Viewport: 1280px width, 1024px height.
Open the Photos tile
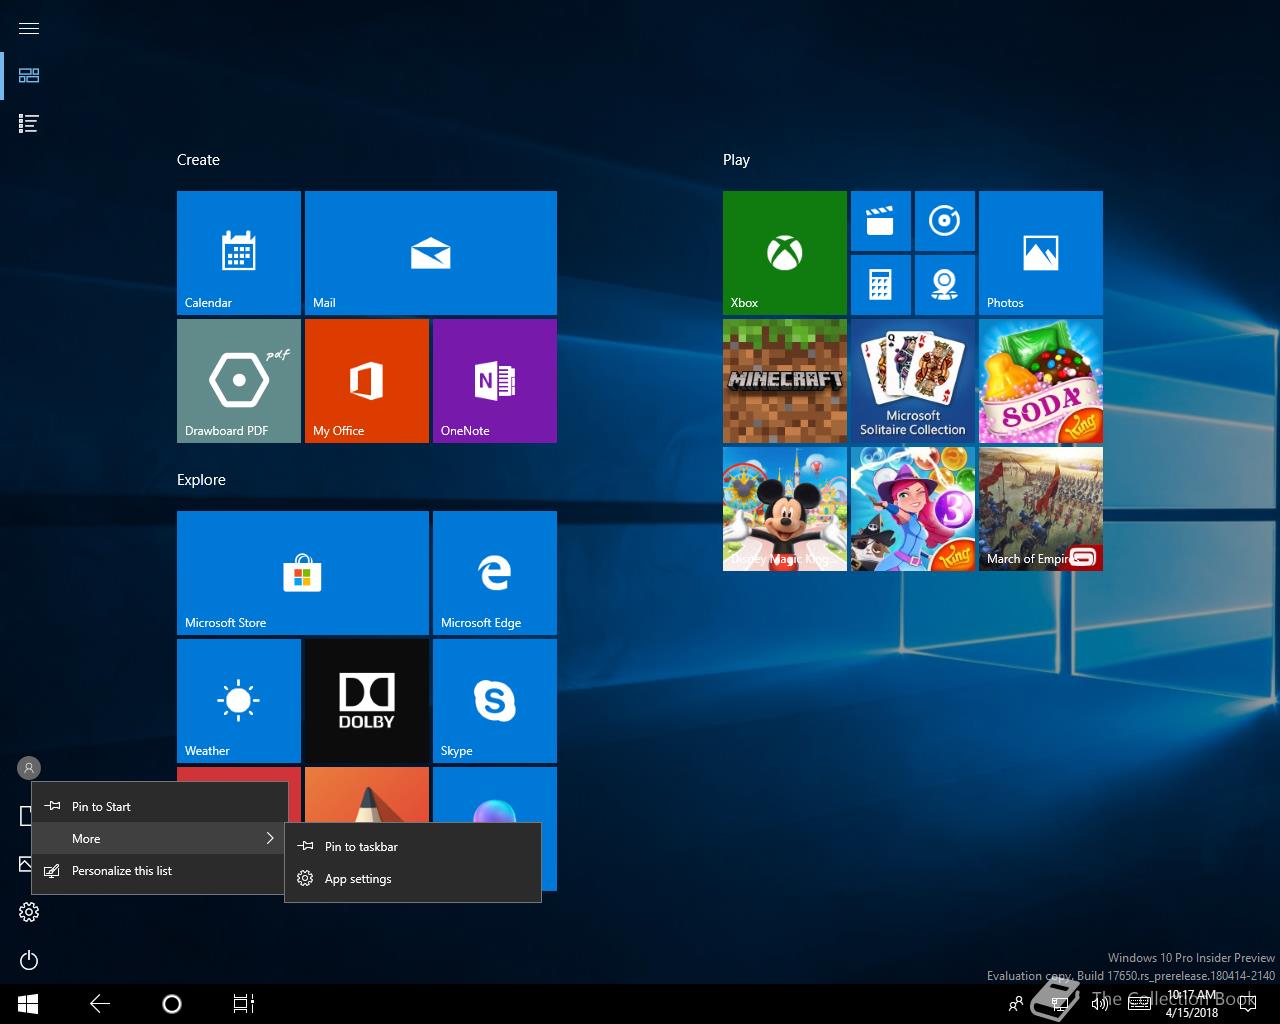1041,253
